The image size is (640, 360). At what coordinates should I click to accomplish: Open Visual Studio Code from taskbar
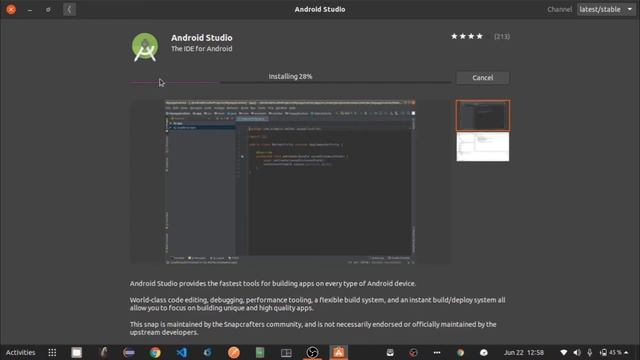182,352
